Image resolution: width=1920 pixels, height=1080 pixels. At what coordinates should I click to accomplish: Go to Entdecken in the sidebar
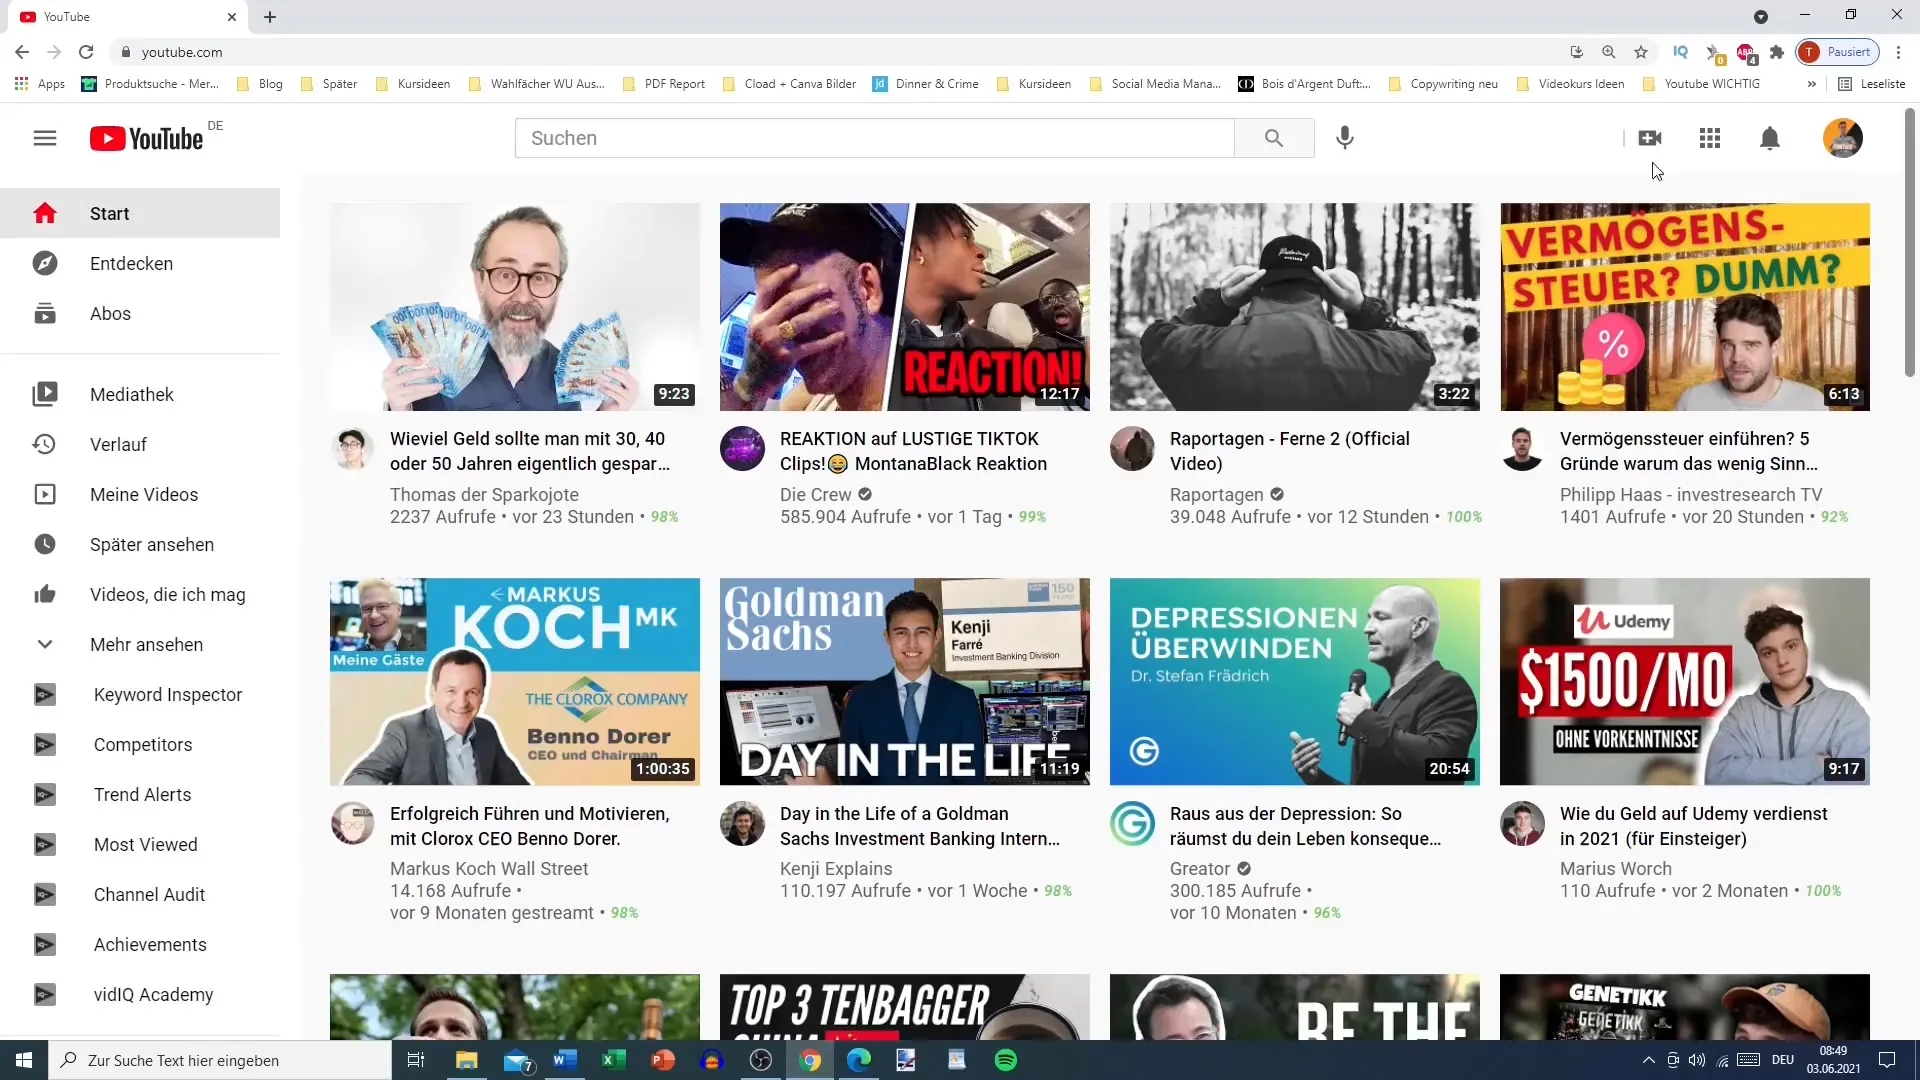click(x=140, y=263)
